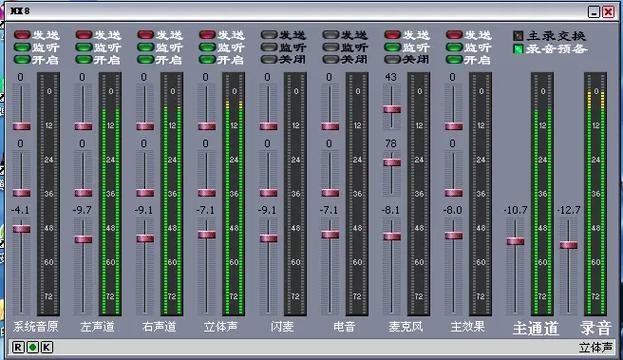
Task: Enable 监听 on the 闪麦 channel
Action: click(269, 47)
